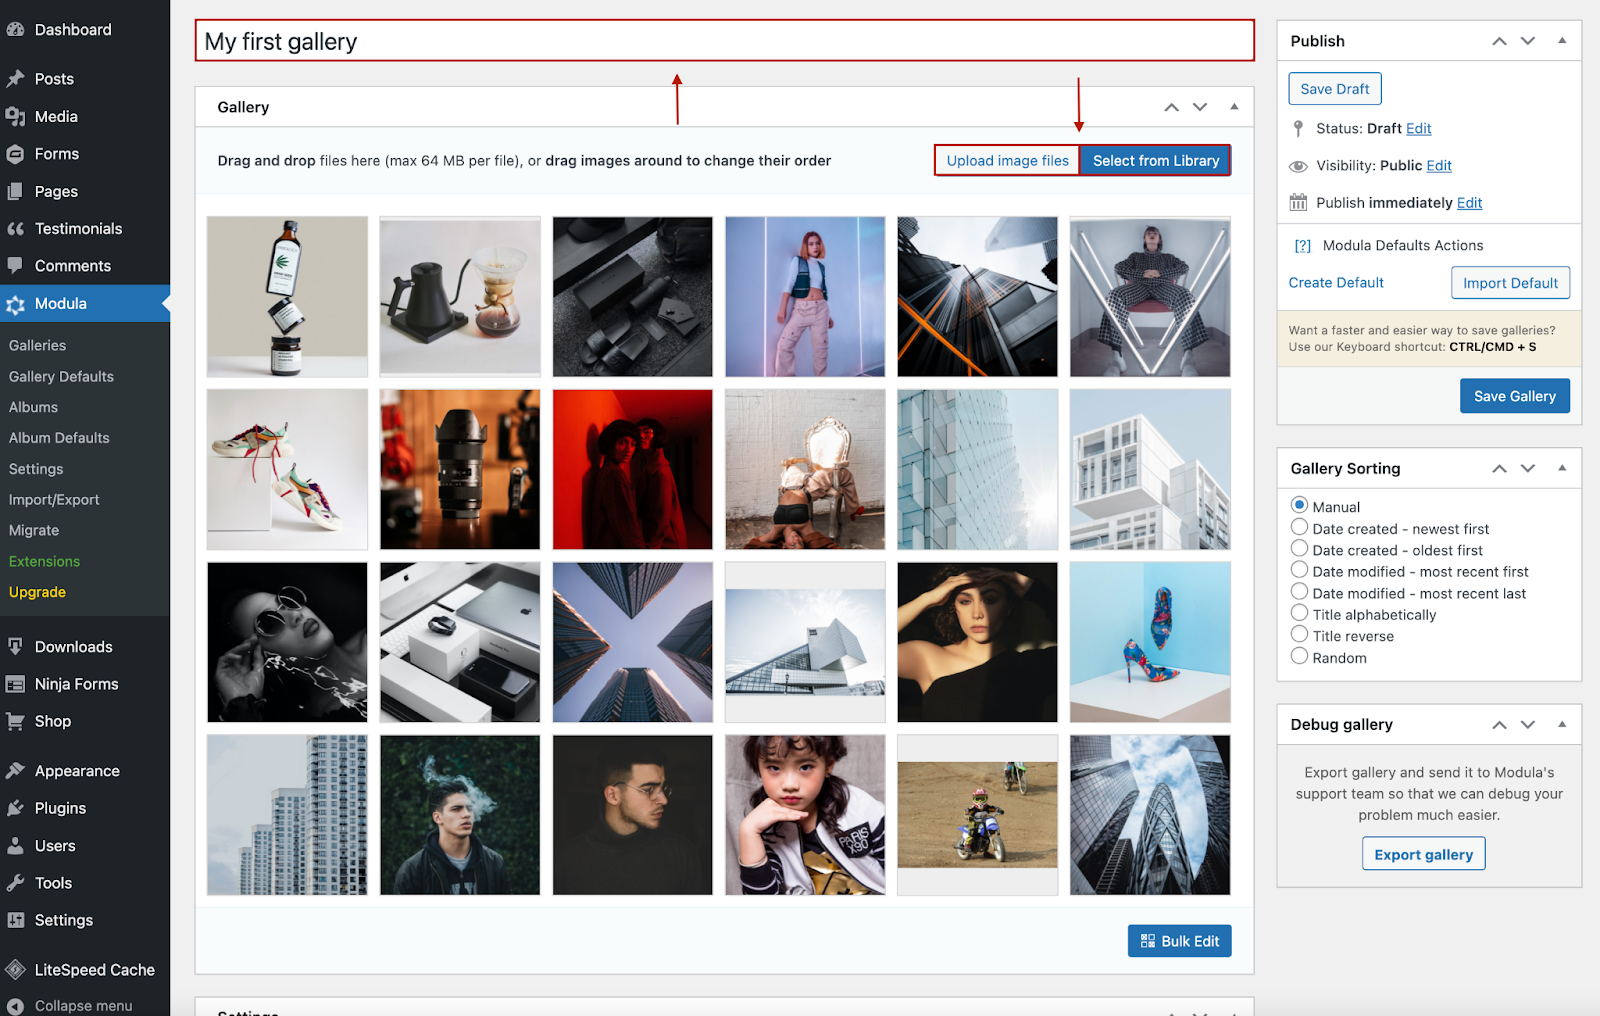The height and width of the screenshot is (1016, 1600).
Task: Click the LiteSpeed Cache diamond icon
Action: pos(15,970)
